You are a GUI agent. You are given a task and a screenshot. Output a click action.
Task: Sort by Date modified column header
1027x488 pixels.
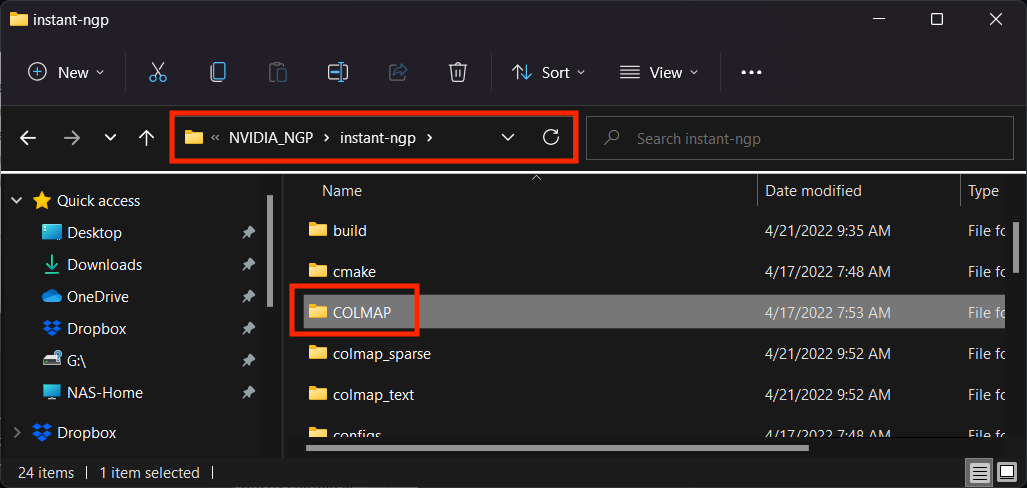(x=813, y=191)
